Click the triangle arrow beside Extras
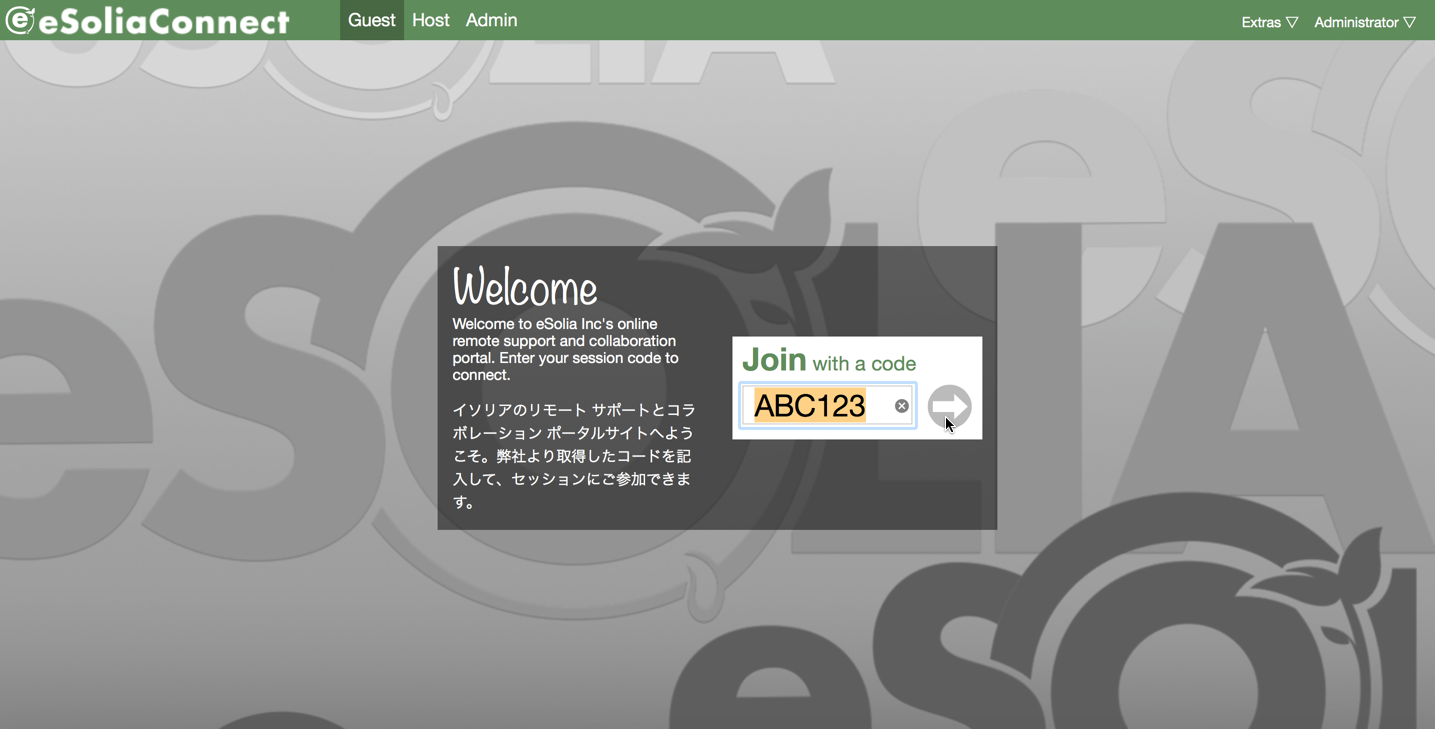Screen dimensions: 1435x729 tap(1292, 22)
